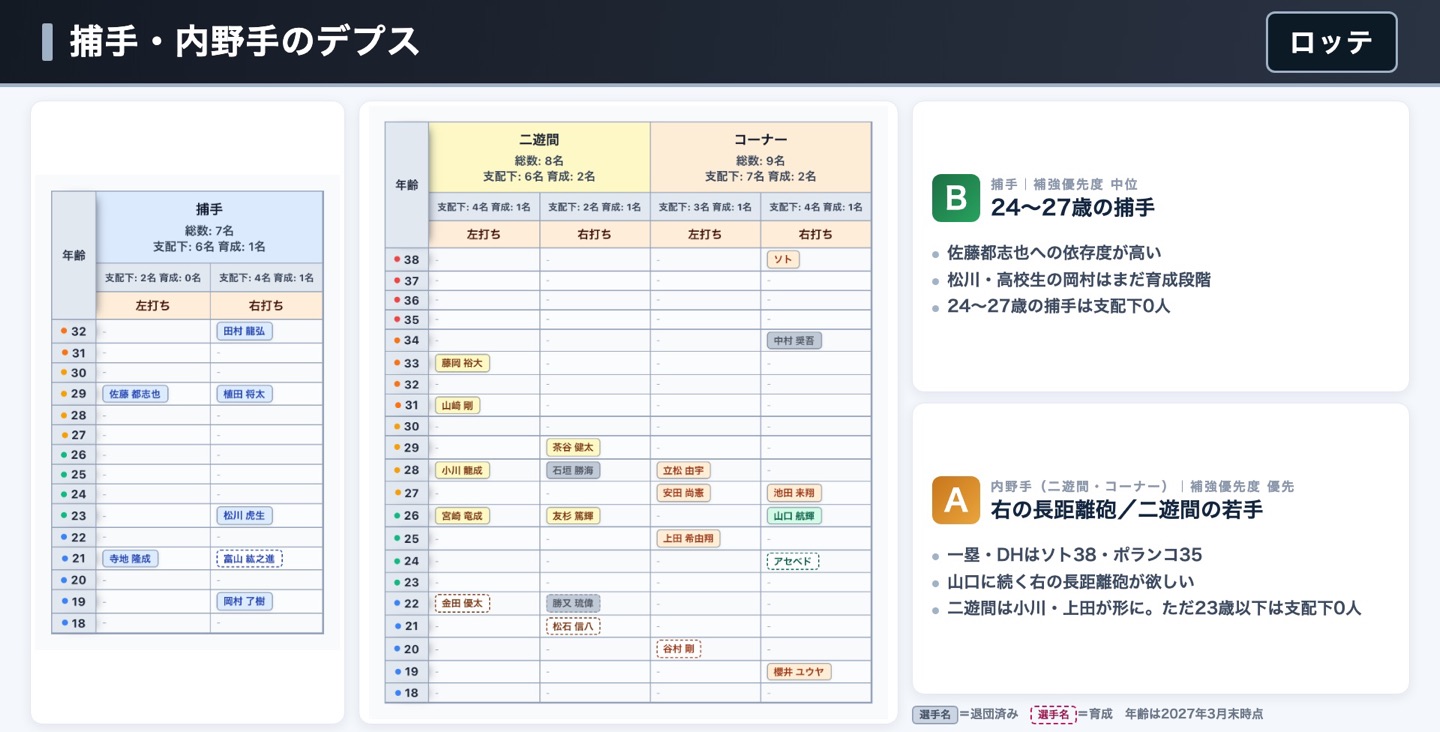The height and width of the screenshot is (732, 1440).
Task: Click the dashed アセベド chip
Action: [793, 561]
